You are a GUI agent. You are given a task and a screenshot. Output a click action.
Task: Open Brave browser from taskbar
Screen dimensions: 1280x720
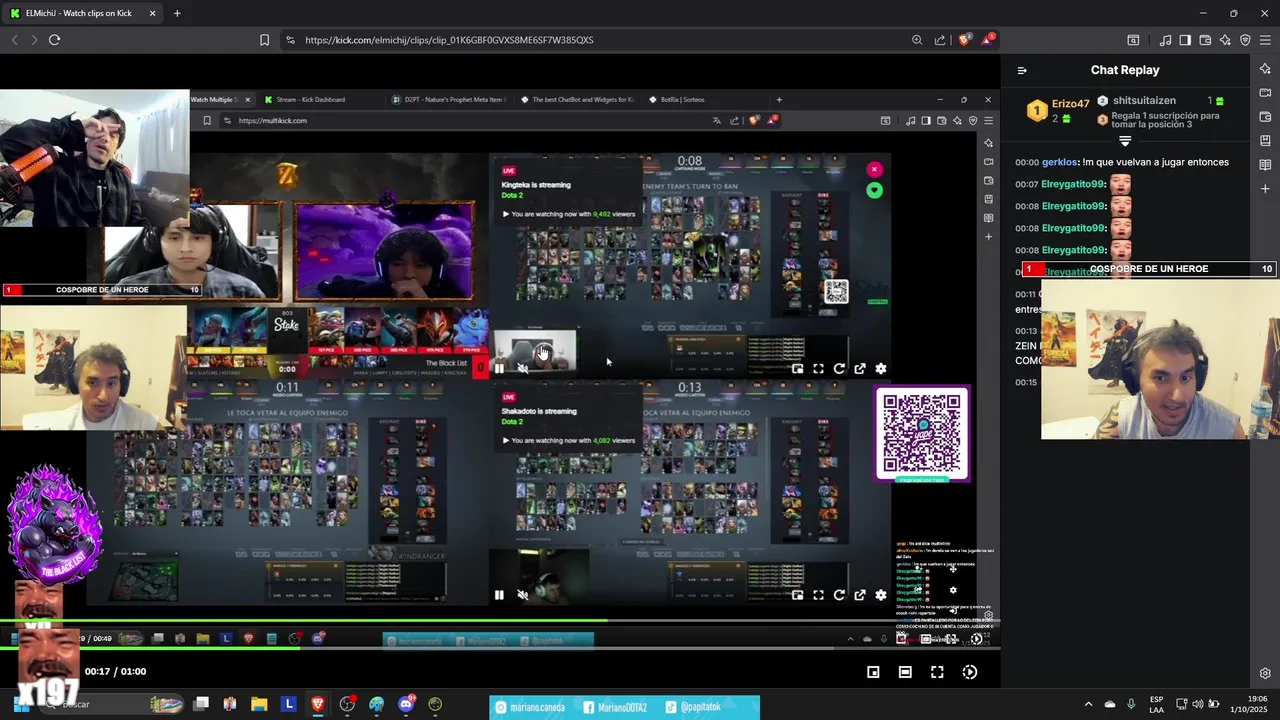pyautogui.click(x=318, y=704)
